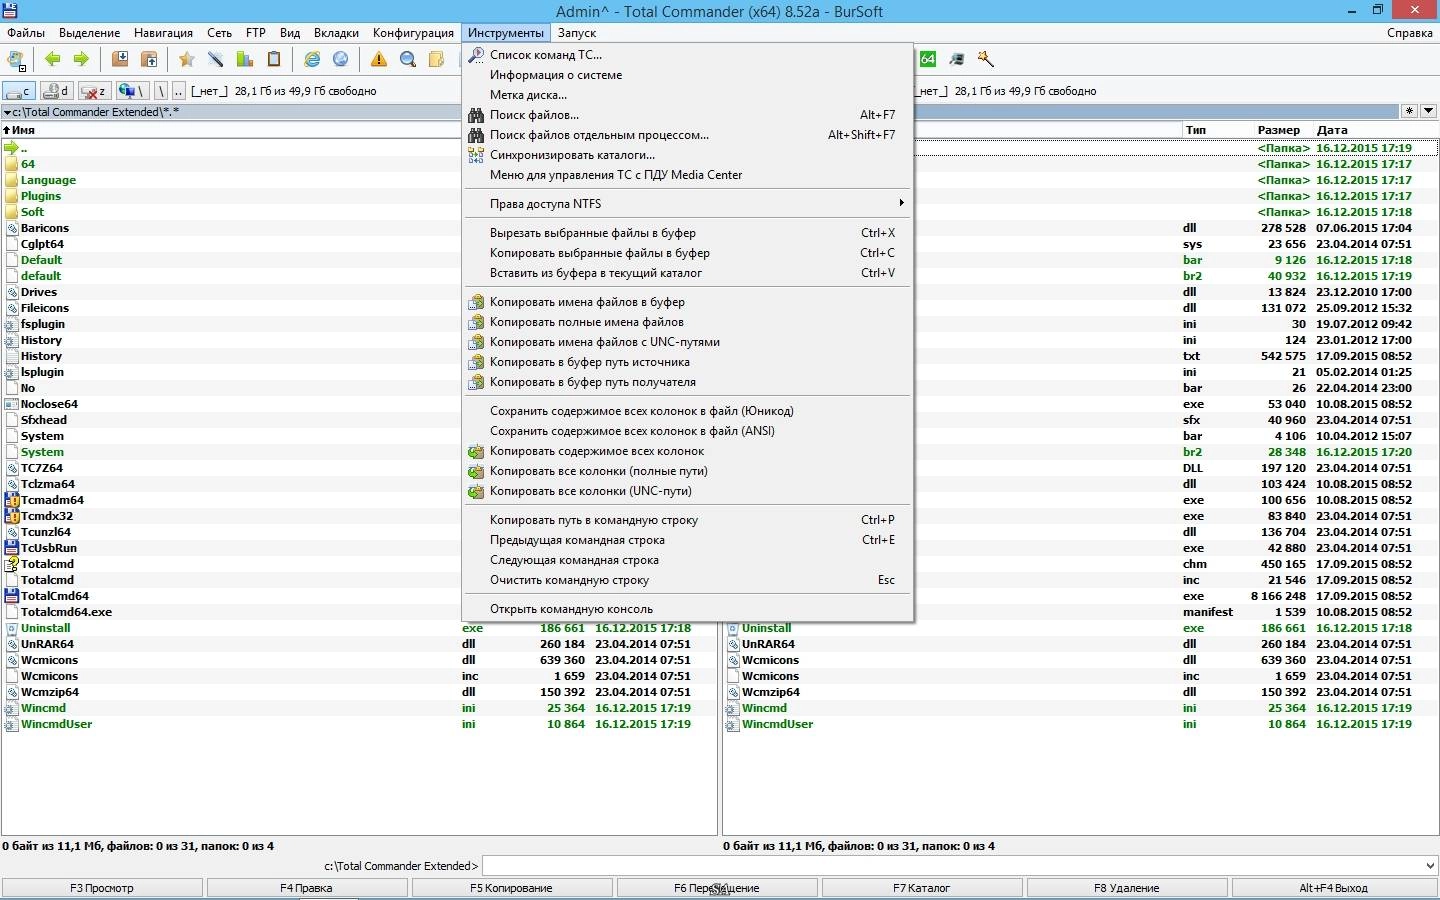Choose Очистить командную строку entry
The image size is (1440, 900).
click(x=688, y=580)
